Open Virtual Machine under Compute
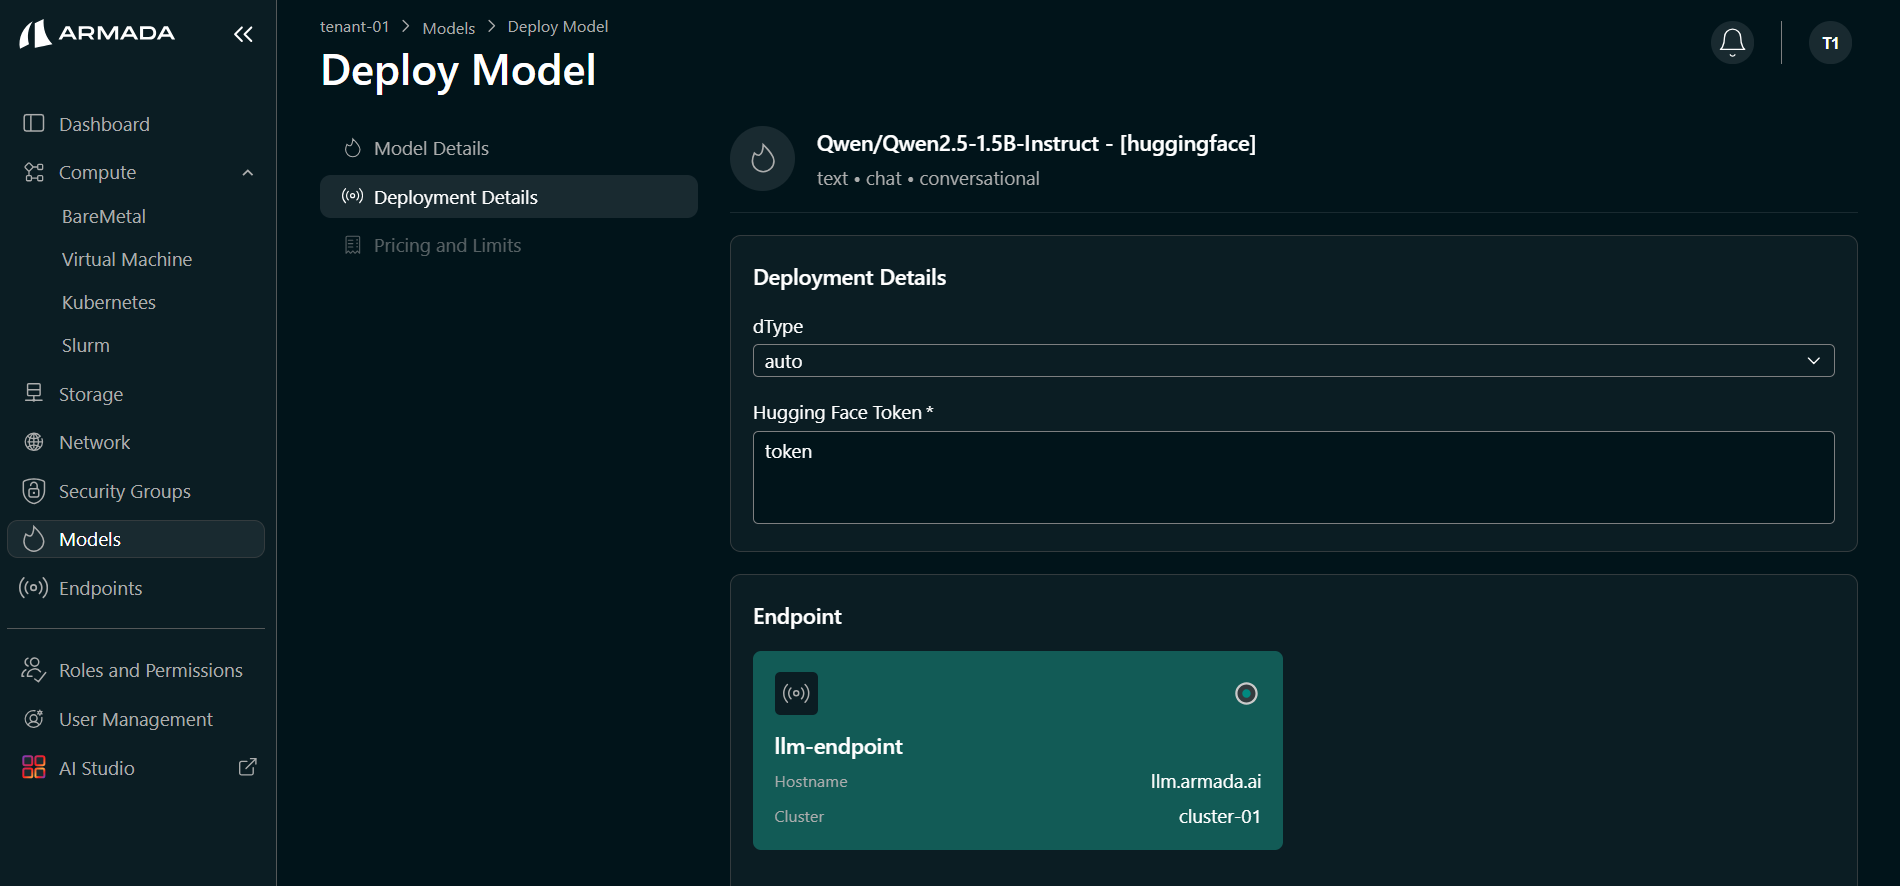 point(127,259)
